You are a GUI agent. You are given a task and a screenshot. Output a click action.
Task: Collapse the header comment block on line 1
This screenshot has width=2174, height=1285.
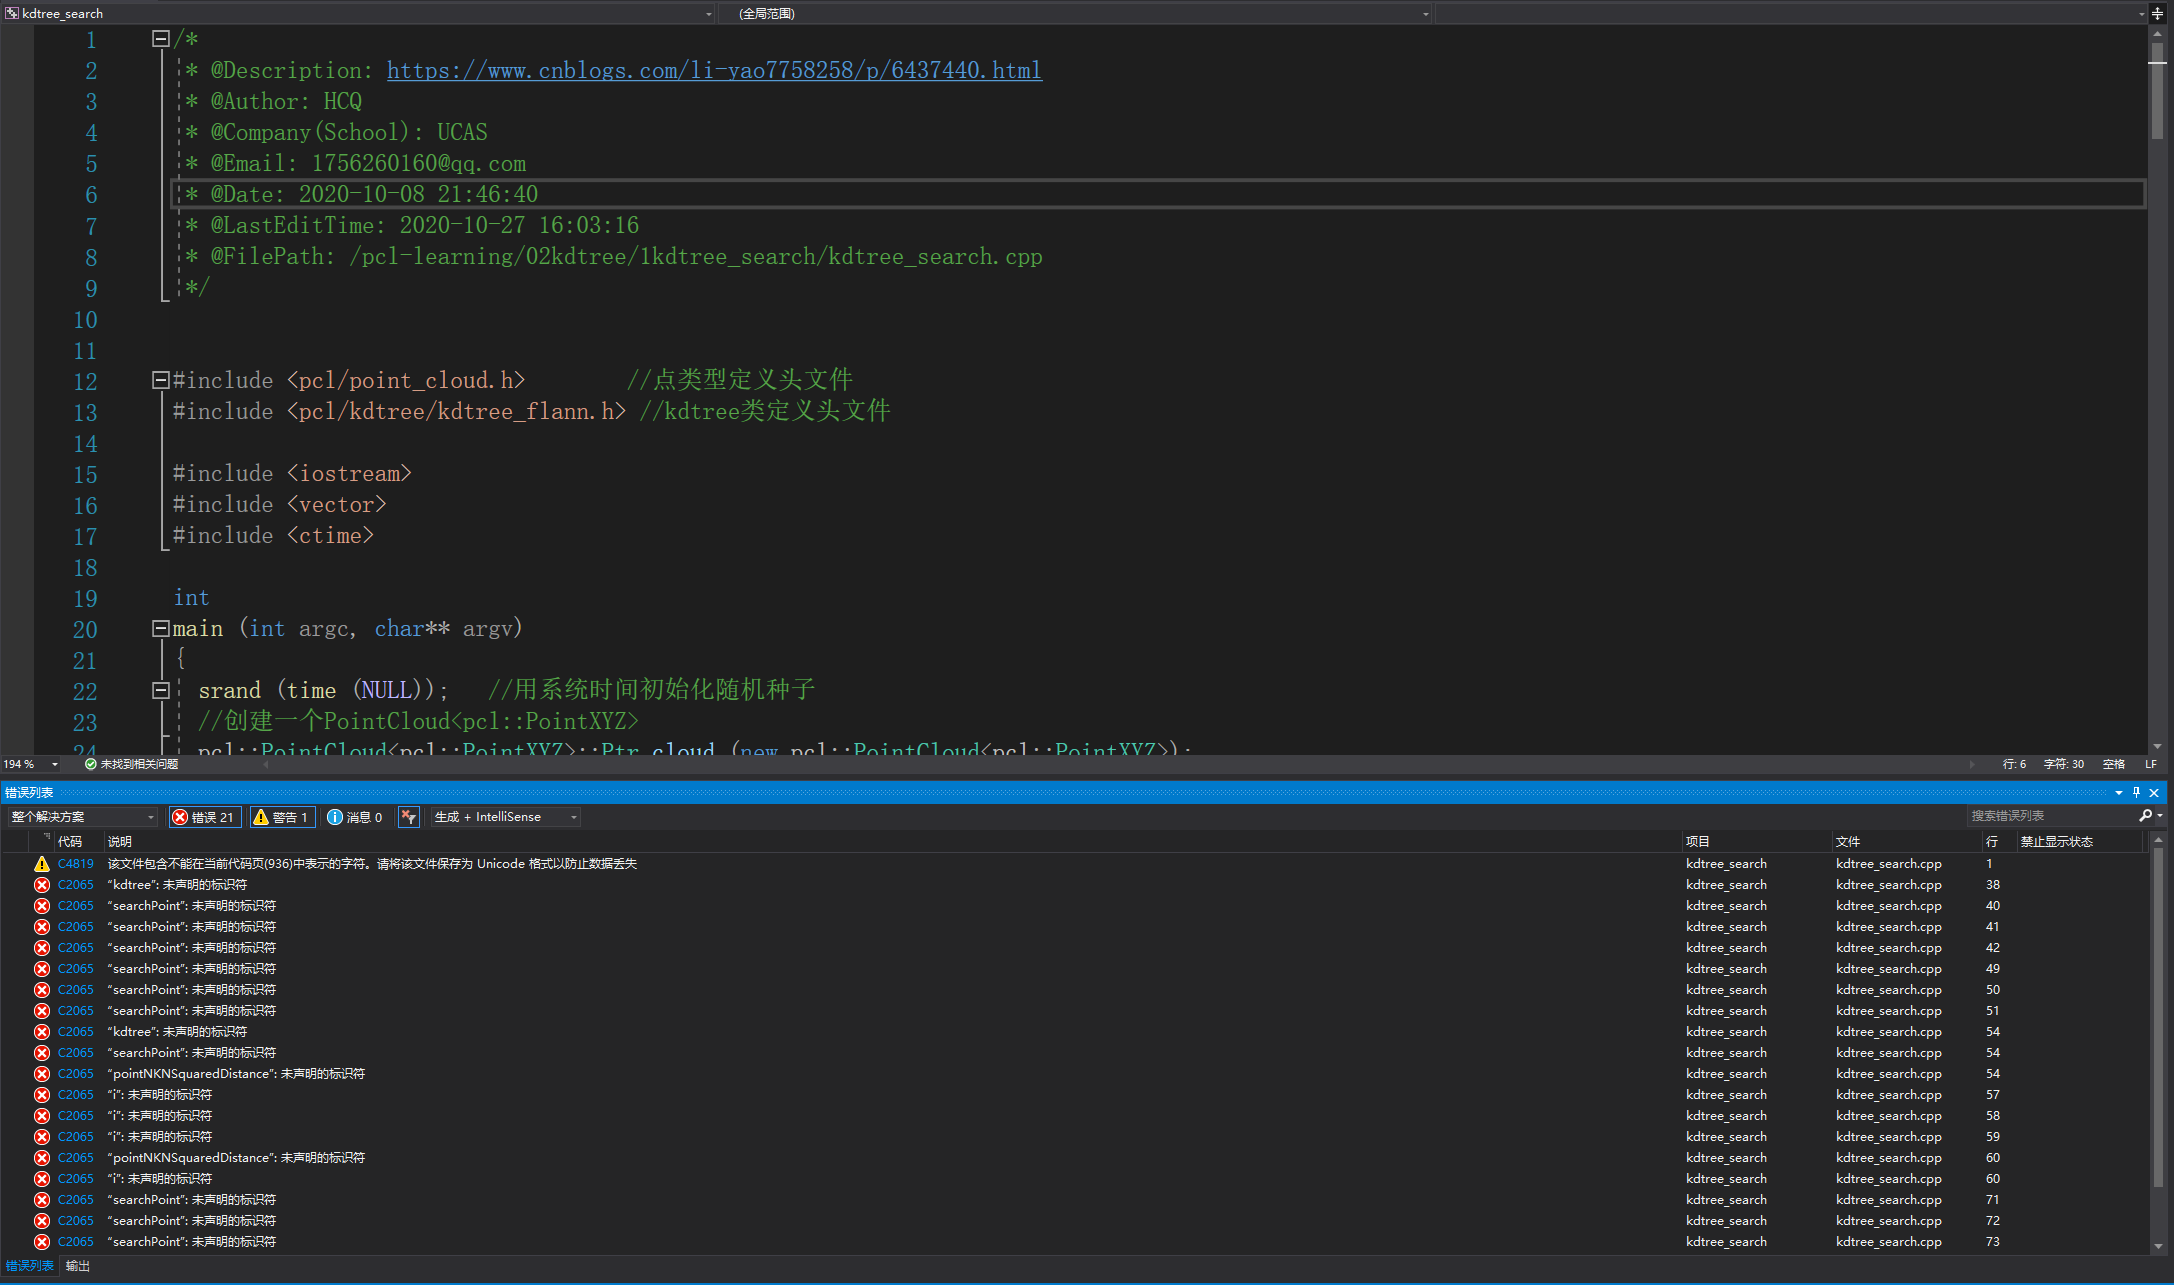(160, 38)
